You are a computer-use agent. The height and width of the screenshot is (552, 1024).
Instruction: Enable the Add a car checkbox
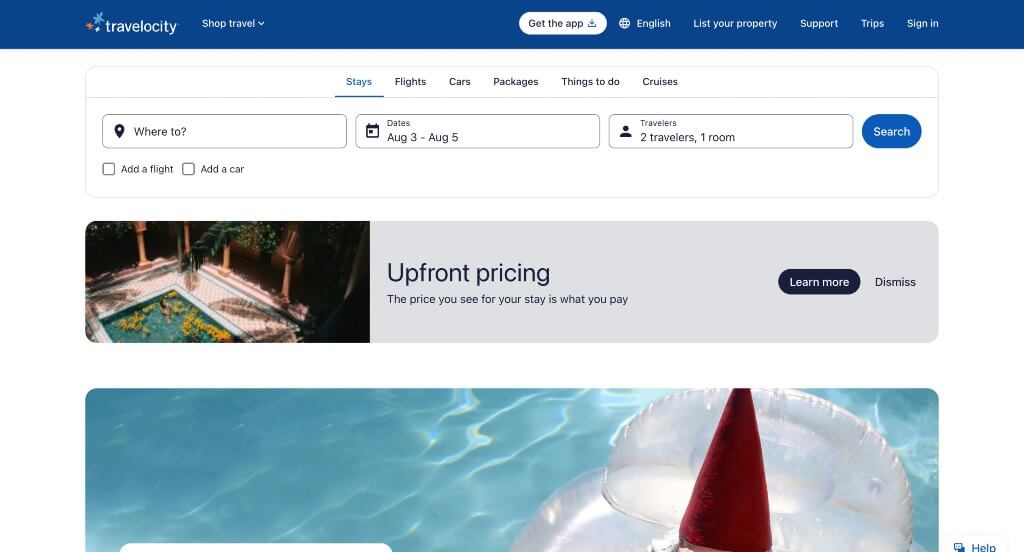coord(188,169)
